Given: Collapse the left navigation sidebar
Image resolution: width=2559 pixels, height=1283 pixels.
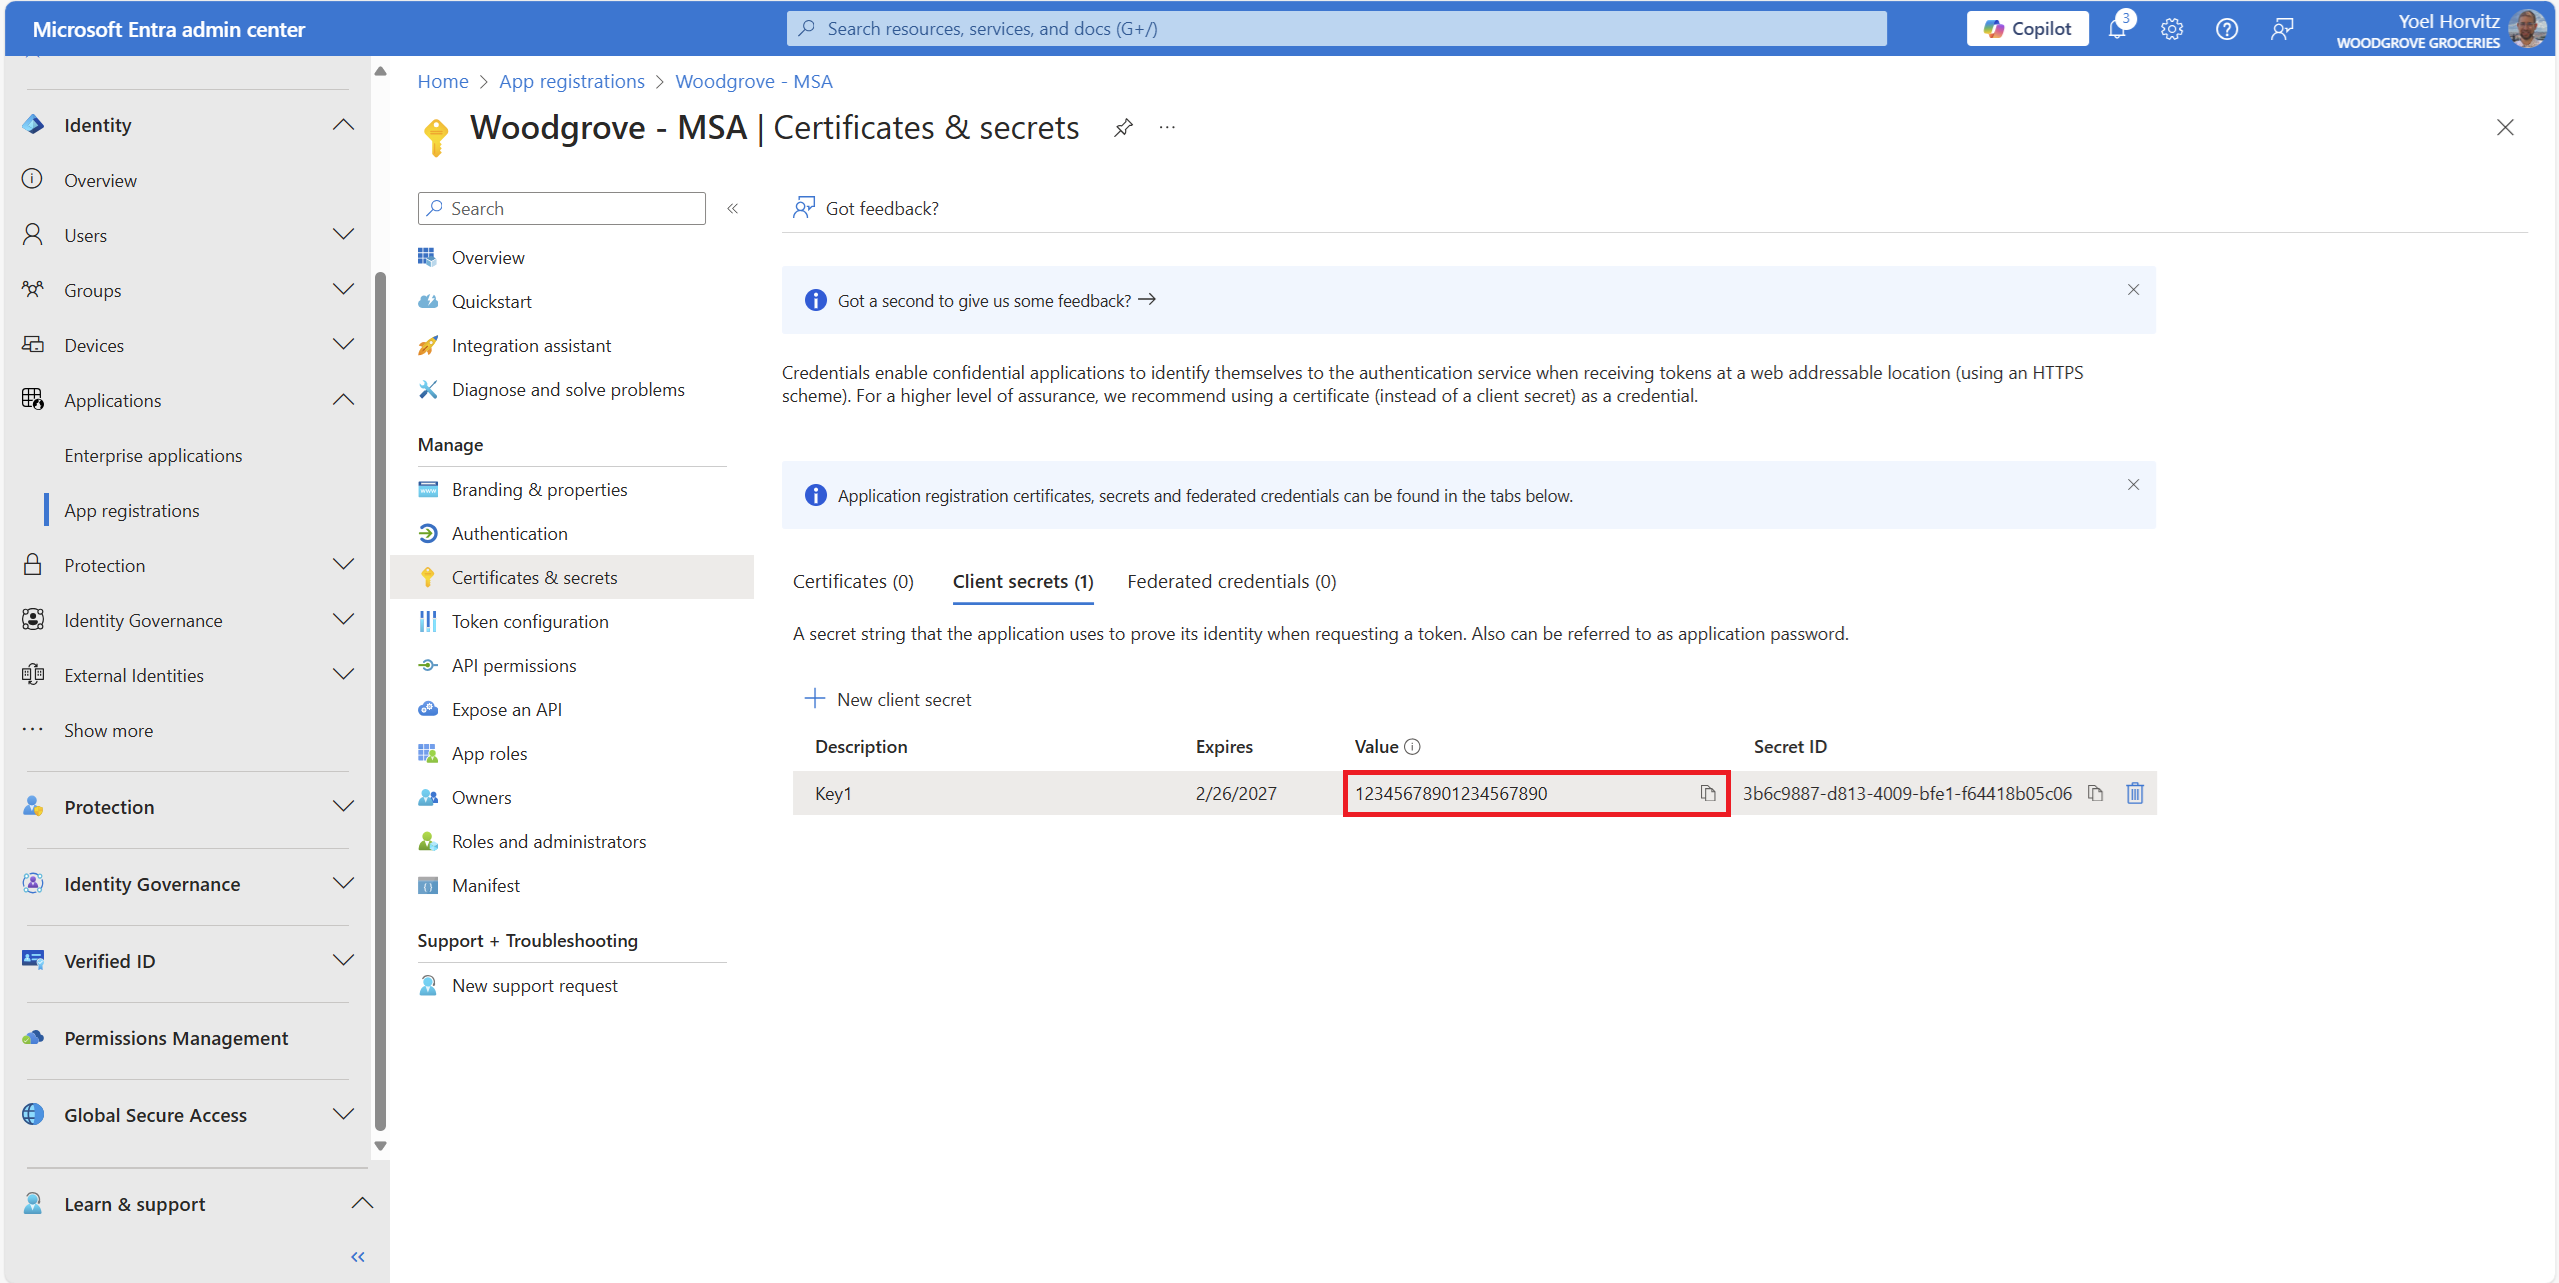Looking at the screenshot, I should click(357, 1257).
